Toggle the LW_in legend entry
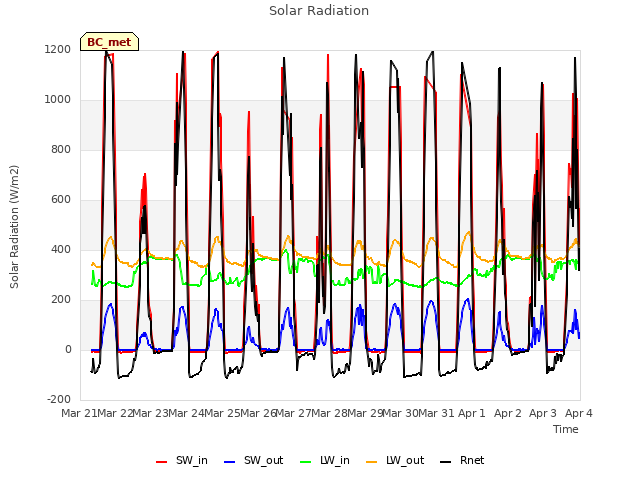This screenshot has width=640, height=480. (325, 460)
